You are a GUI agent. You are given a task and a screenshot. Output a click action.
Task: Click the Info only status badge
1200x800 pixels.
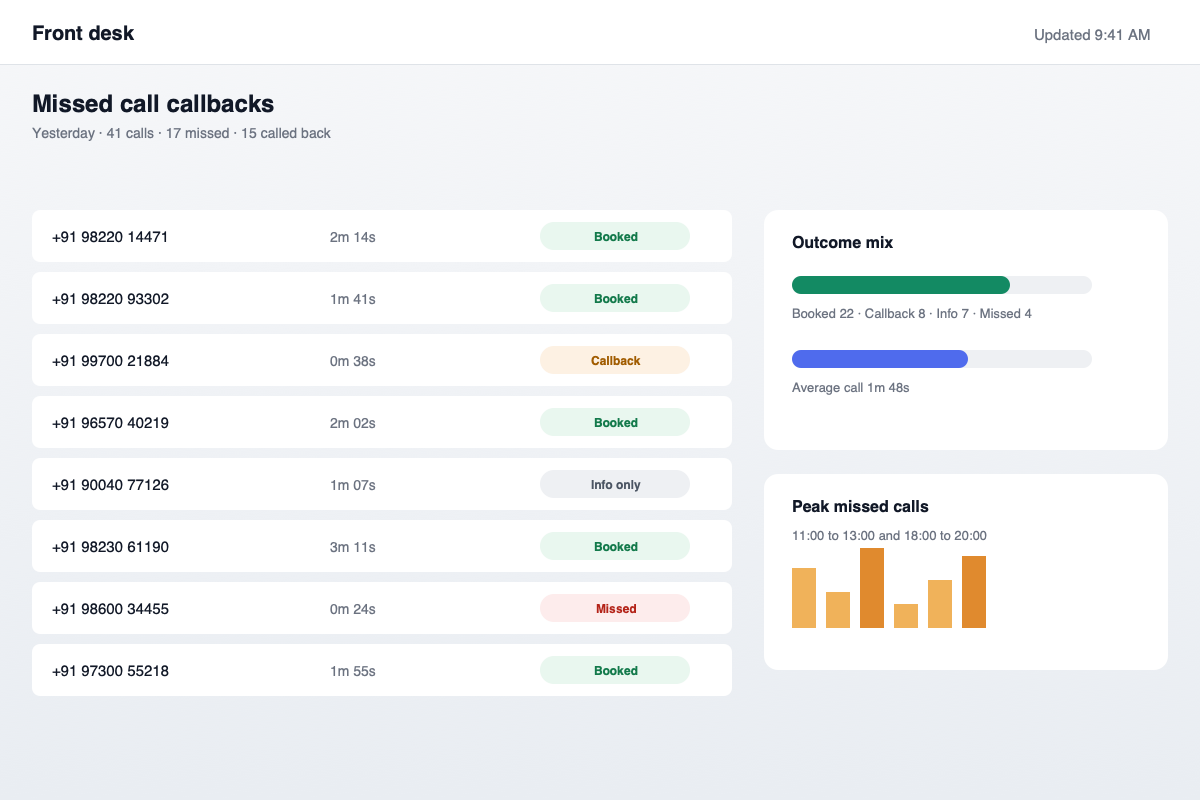[615, 484]
